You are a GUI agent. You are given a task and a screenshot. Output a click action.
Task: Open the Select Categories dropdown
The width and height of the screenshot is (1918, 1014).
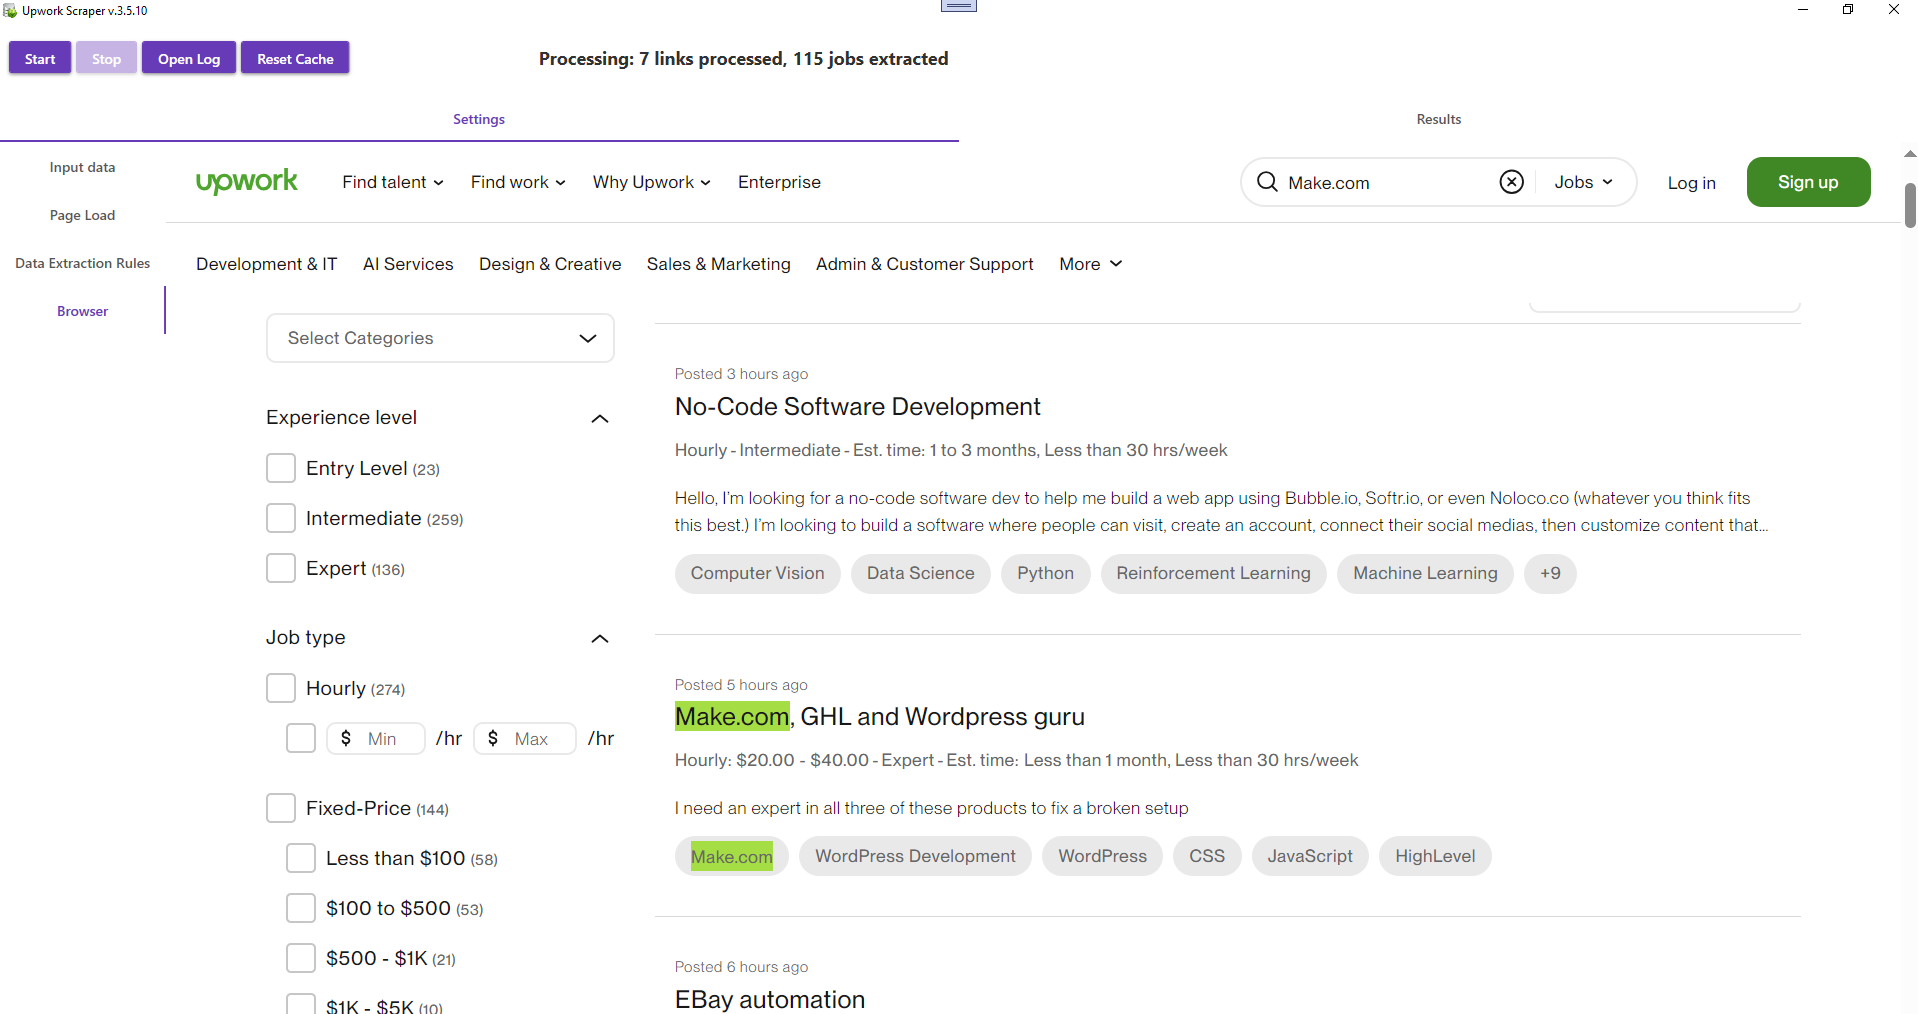pyautogui.click(x=439, y=338)
